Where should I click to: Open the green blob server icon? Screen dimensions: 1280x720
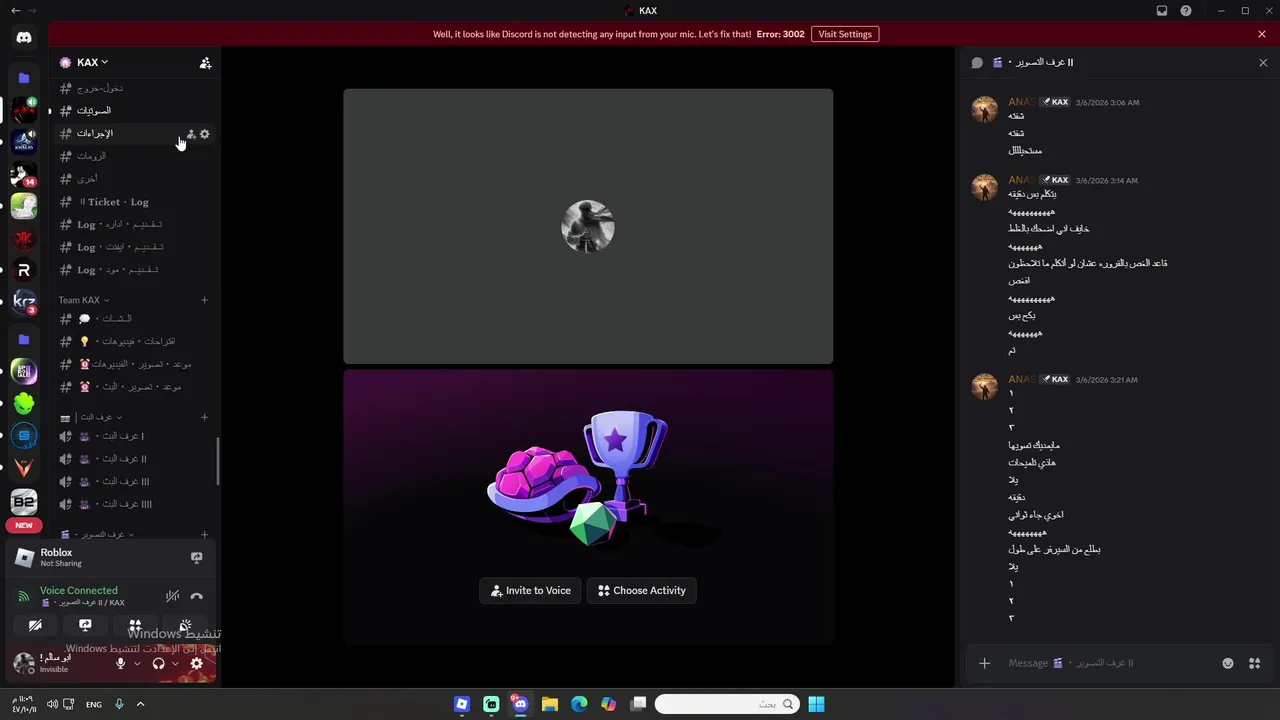click(x=24, y=404)
